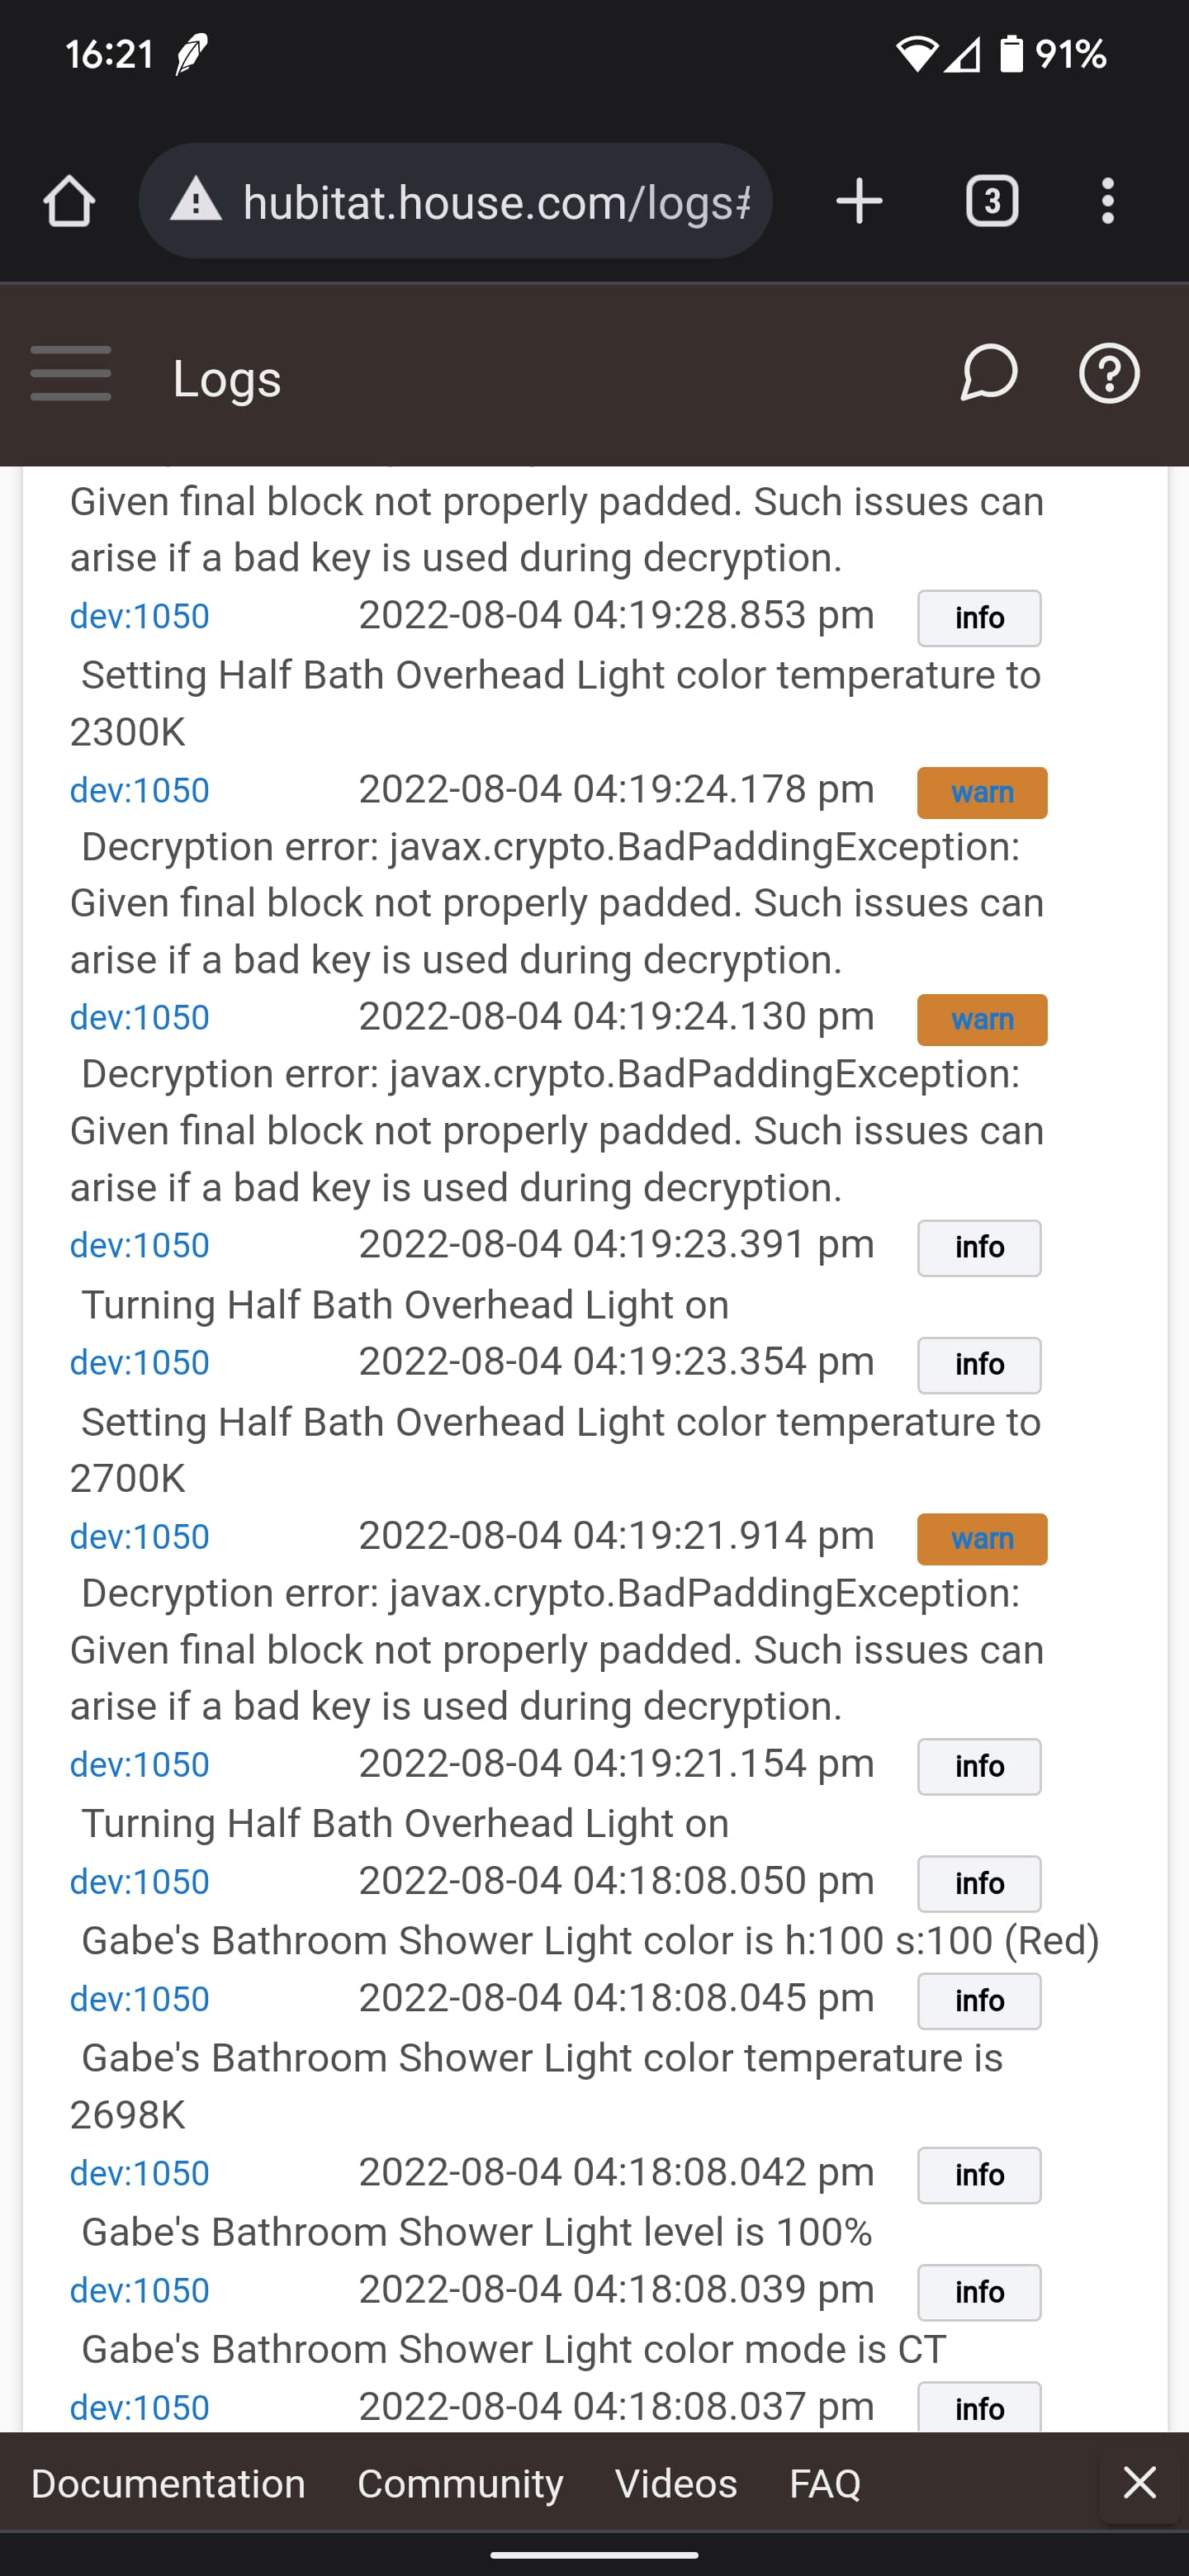Click the info badge at 04:19:23.391 pm

979,1248
